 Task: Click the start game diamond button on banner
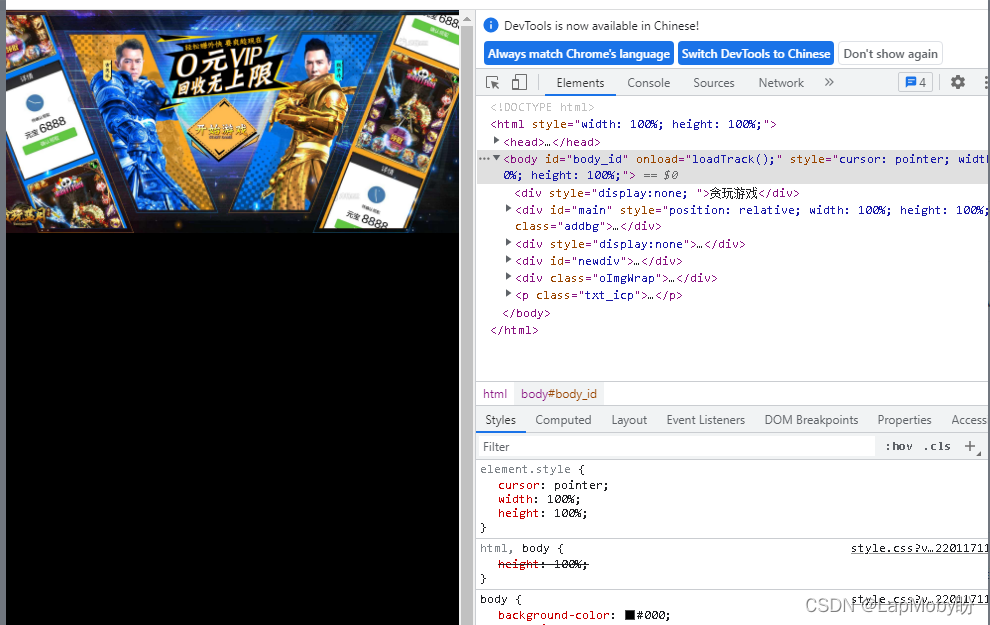(221, 130)
